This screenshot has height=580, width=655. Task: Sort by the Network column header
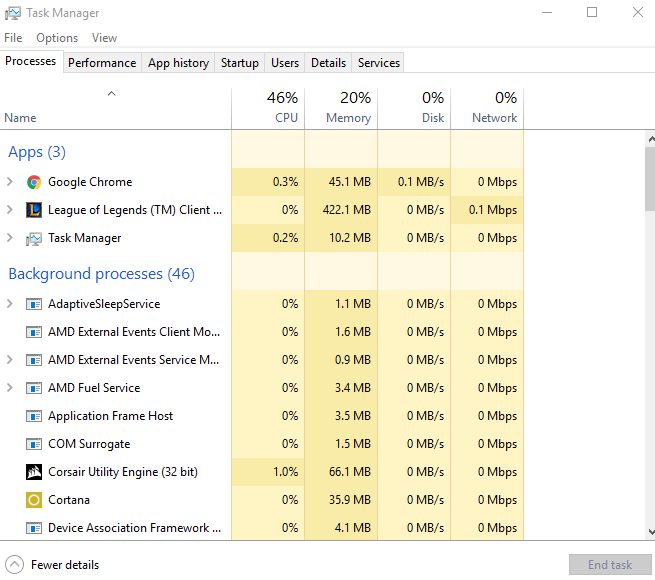[487, 108]
